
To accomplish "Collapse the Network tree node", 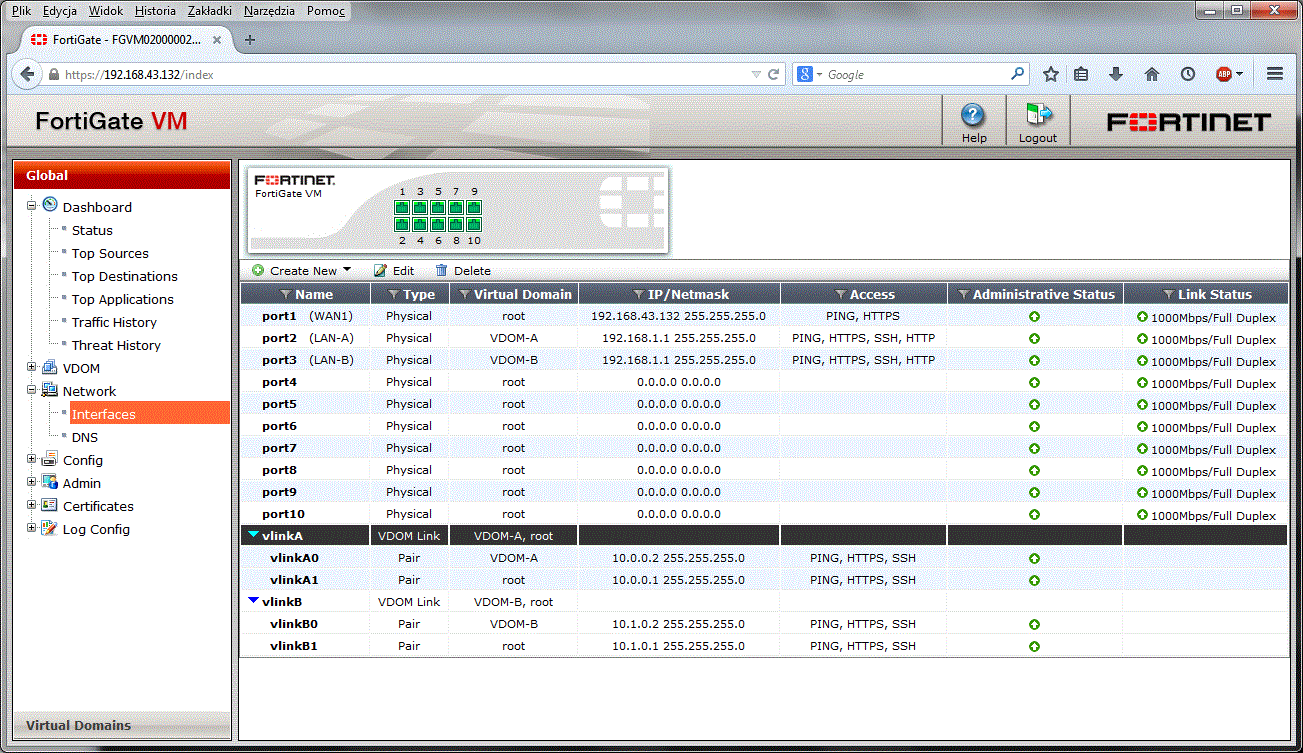I will [31, 390].
